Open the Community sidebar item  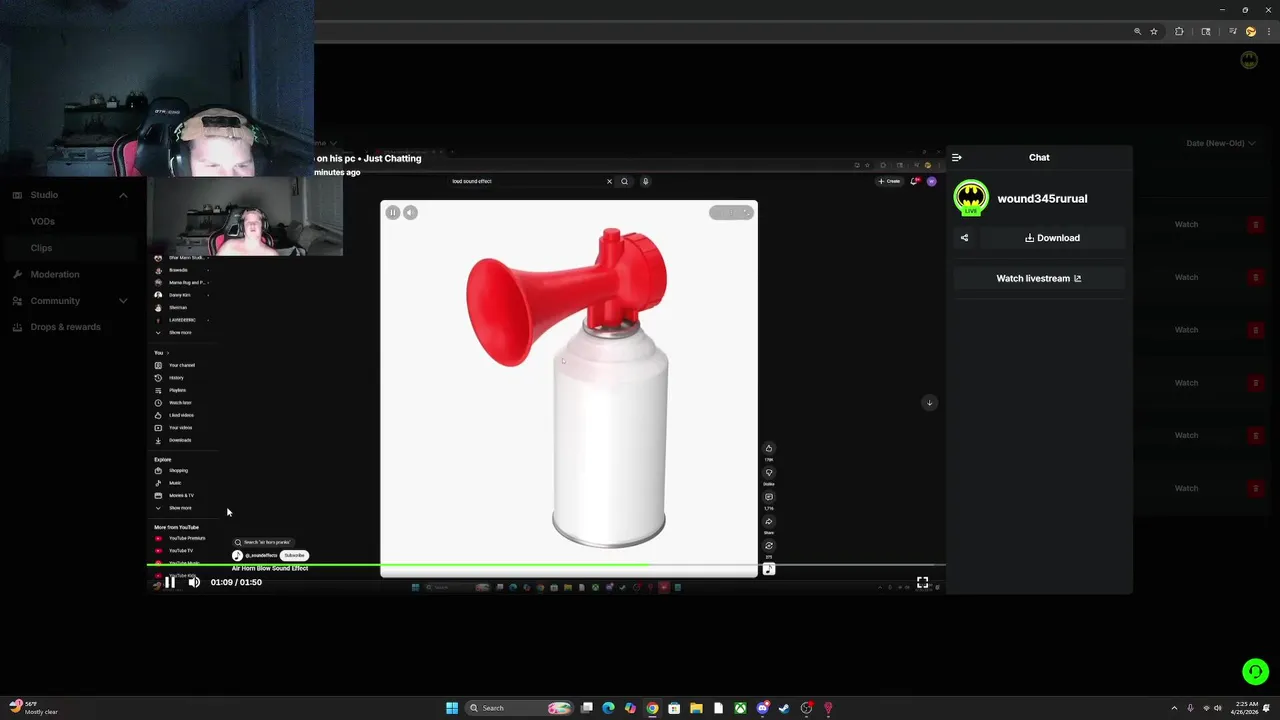[x=55, y=301]
